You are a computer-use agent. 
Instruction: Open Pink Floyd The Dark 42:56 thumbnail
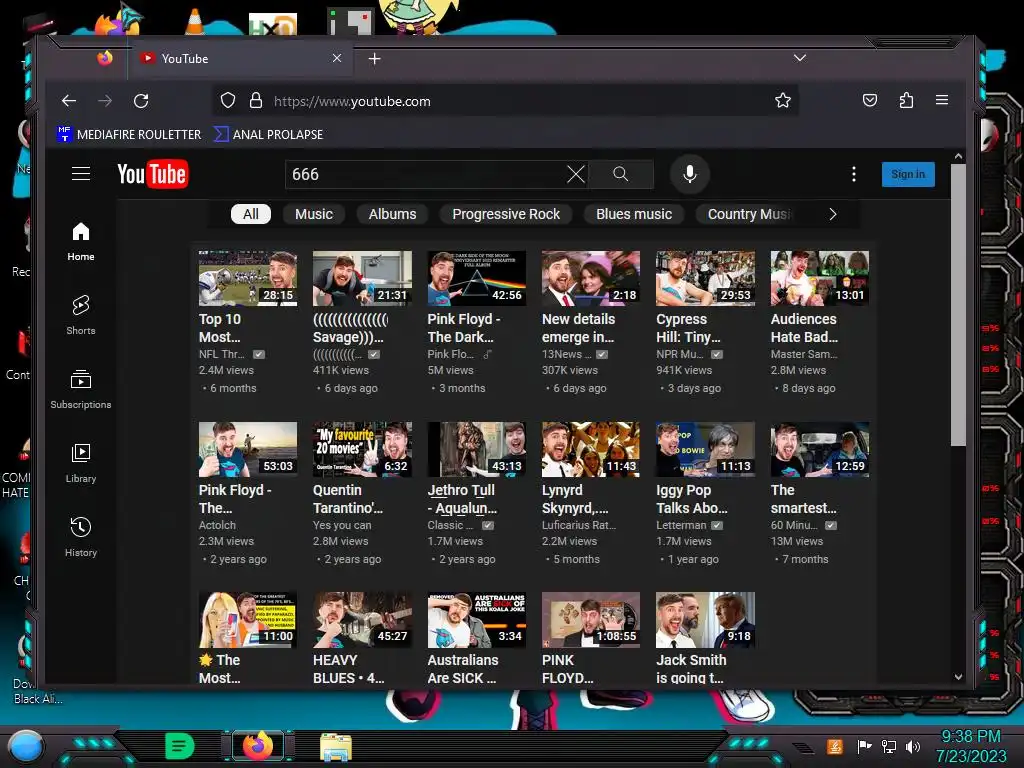476,278
